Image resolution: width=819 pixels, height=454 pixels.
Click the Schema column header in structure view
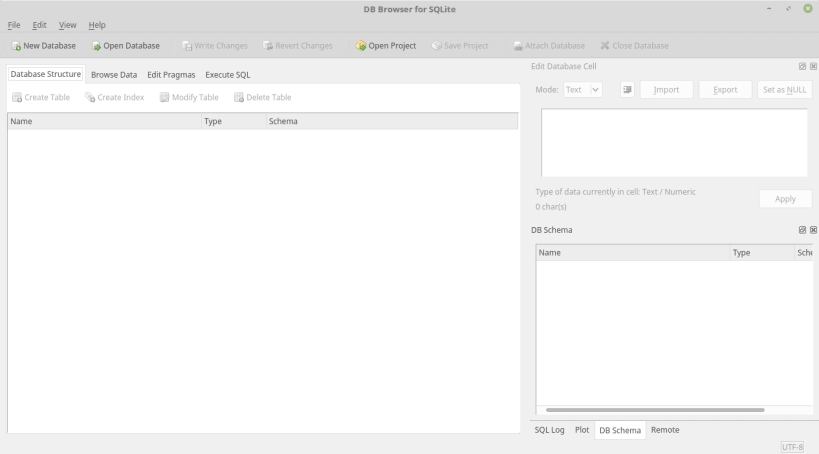pyautogui.click(x=392, y=121)
